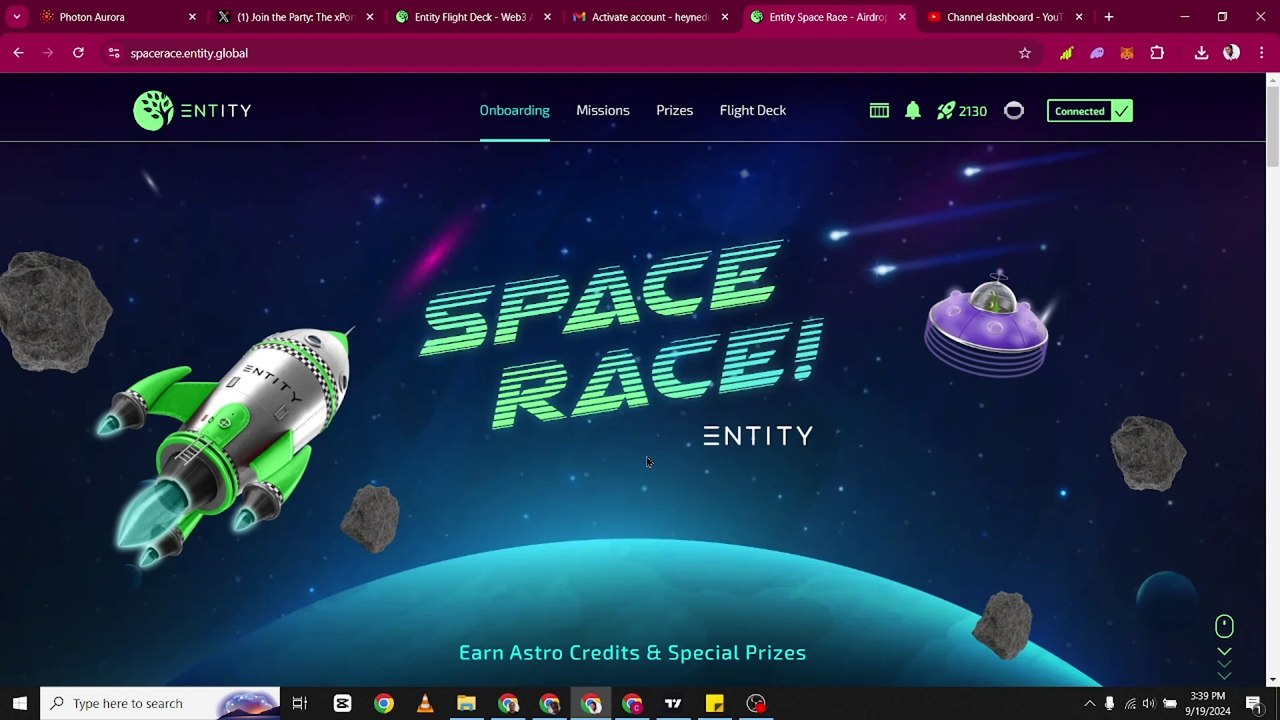Open Chrome three-dot menu
Image resolution: width=1280 pixels, height=720 pixels.
[x=1261, y=53]
